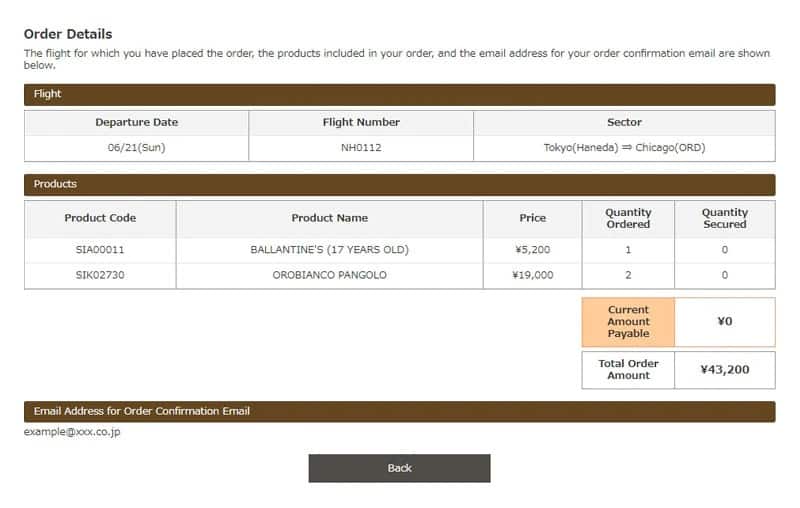800x508 pixels.
Task: Click the Sector column header
Action: (624, 122)
